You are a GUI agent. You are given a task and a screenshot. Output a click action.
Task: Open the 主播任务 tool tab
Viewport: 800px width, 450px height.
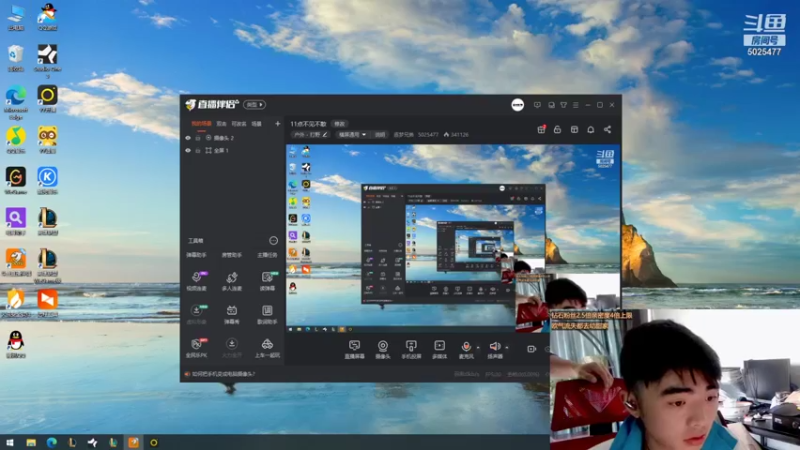(267, 255)
